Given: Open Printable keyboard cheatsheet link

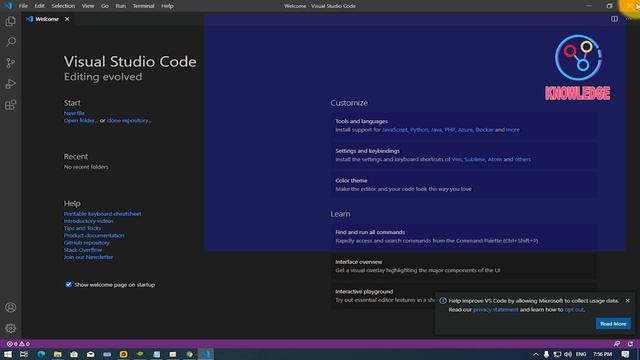Looking at the screenshot, I should (x=102, y=213).
